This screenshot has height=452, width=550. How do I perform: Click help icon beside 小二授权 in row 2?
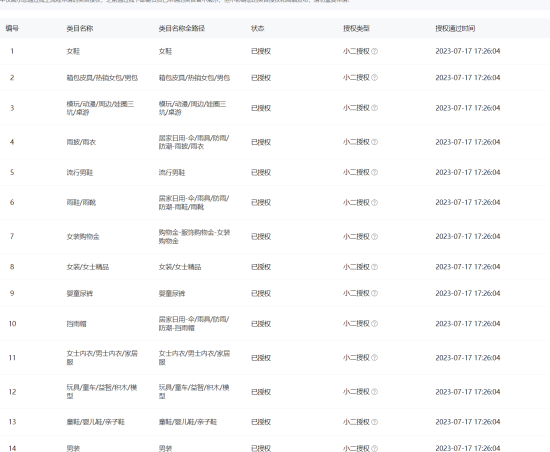click(x=374, y=77)
